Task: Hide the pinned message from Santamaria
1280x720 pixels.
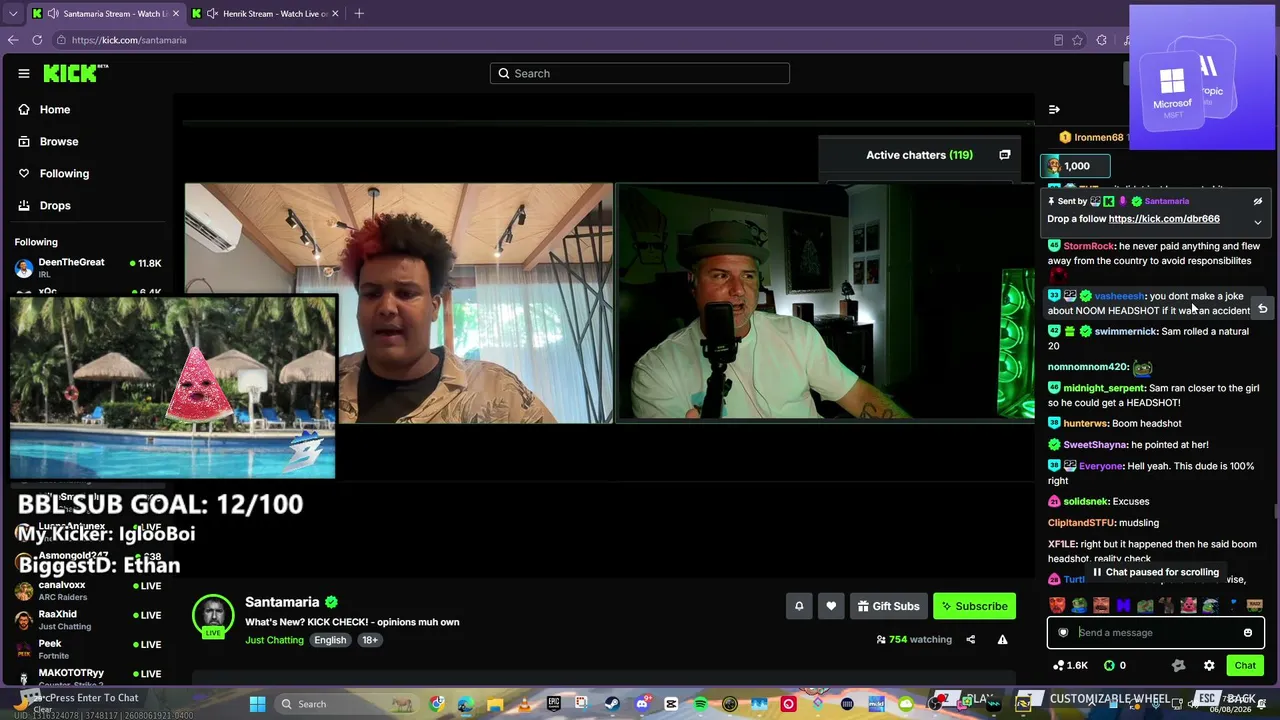Action: 1258,201
